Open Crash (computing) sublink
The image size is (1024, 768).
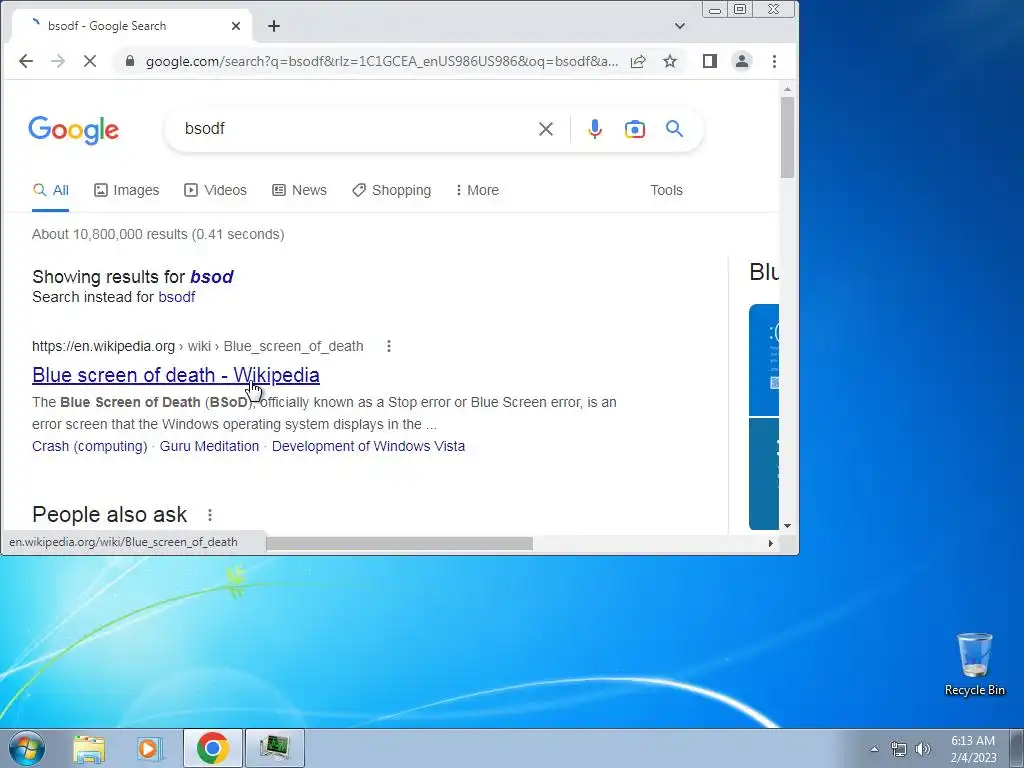(x=89, y=446)
